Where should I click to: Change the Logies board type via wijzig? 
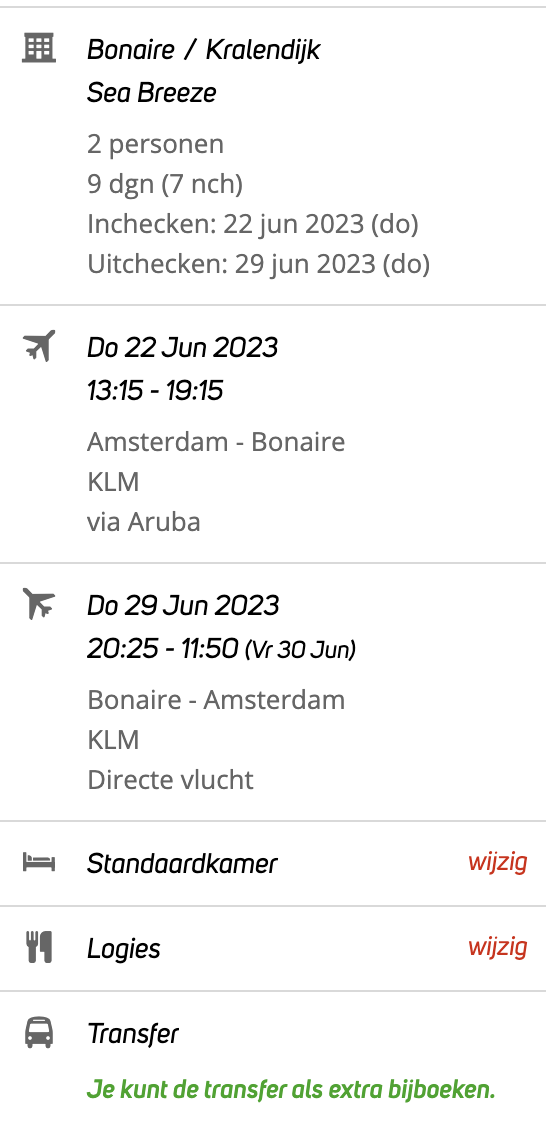(x=497, y=947)
